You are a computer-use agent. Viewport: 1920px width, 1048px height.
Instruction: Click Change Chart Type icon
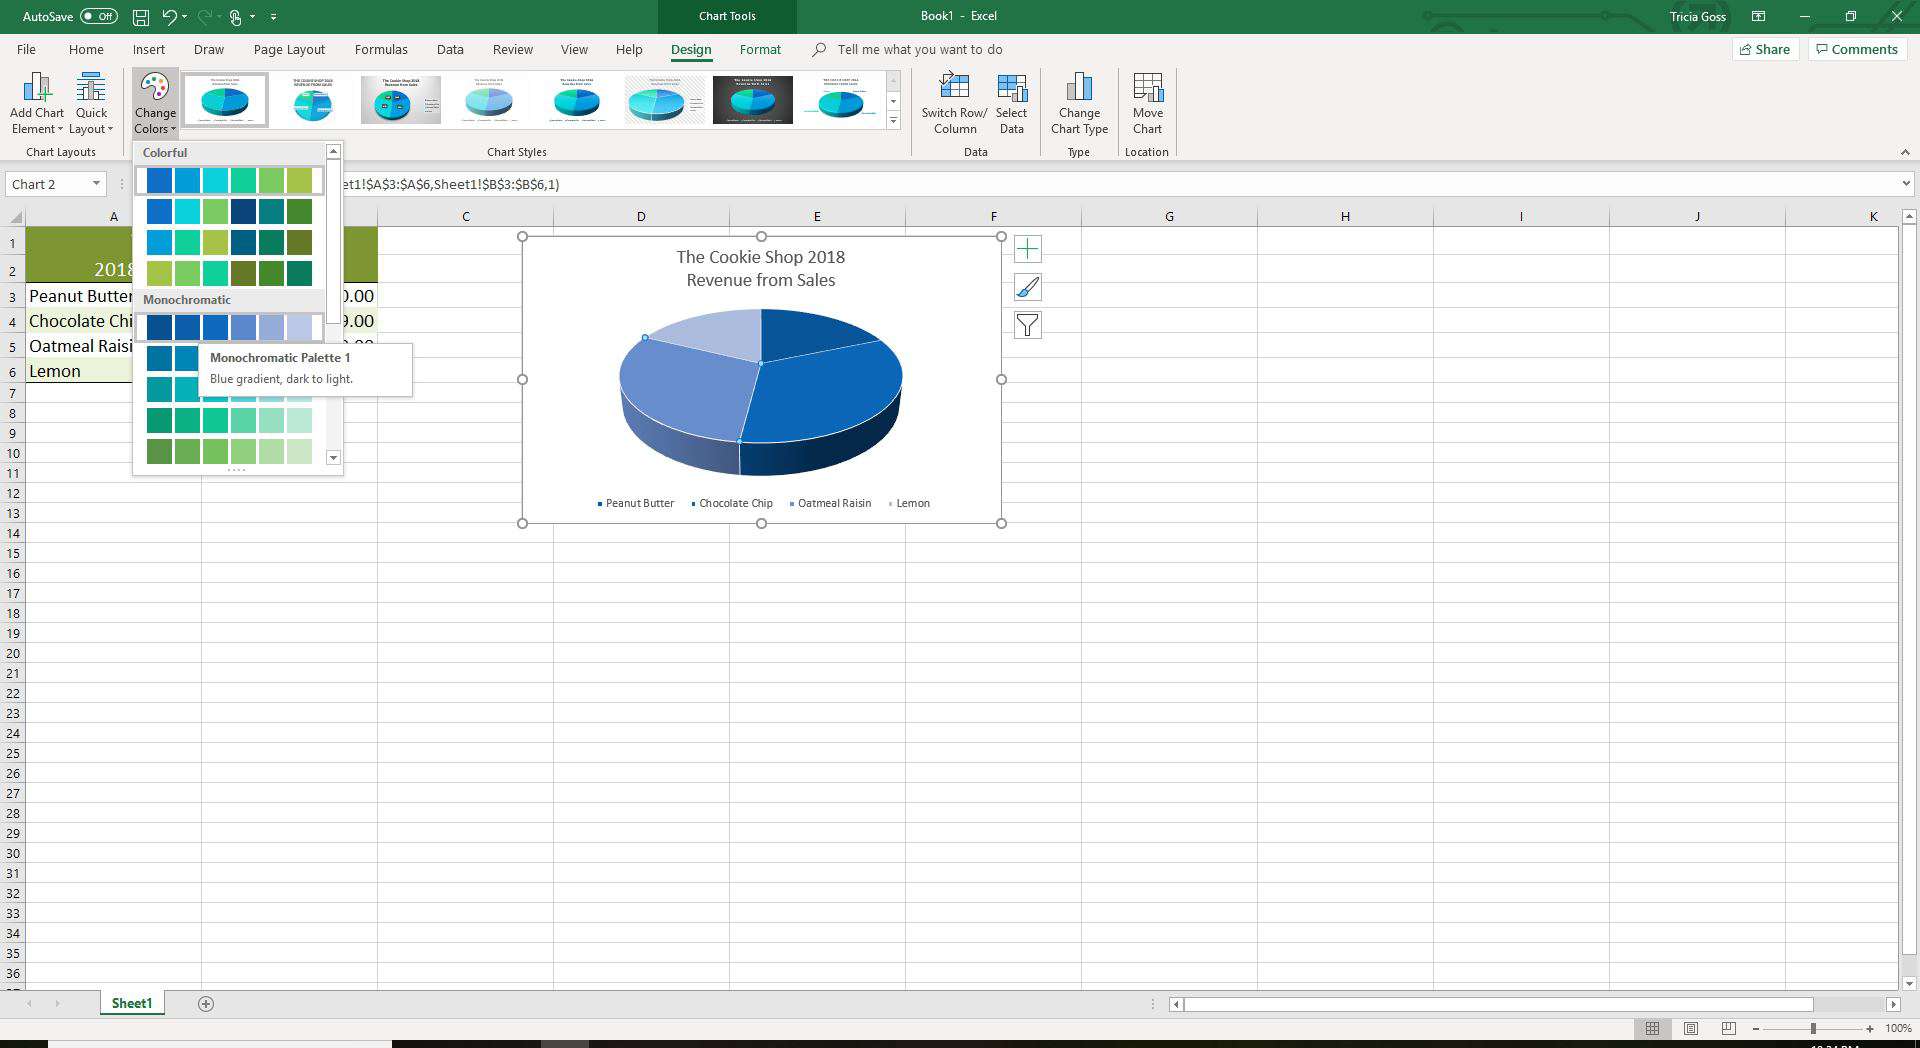pos(1079,104)
